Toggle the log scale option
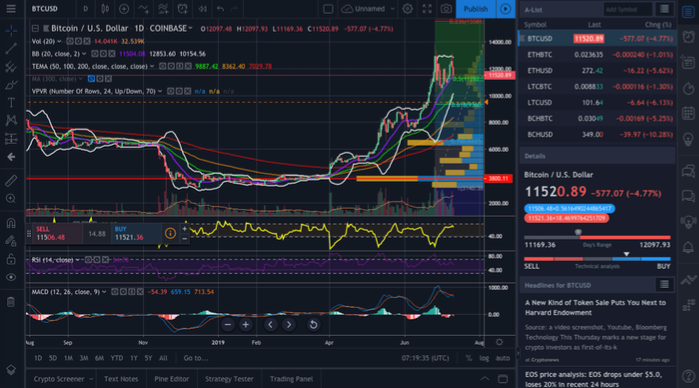 click(484, 358)
